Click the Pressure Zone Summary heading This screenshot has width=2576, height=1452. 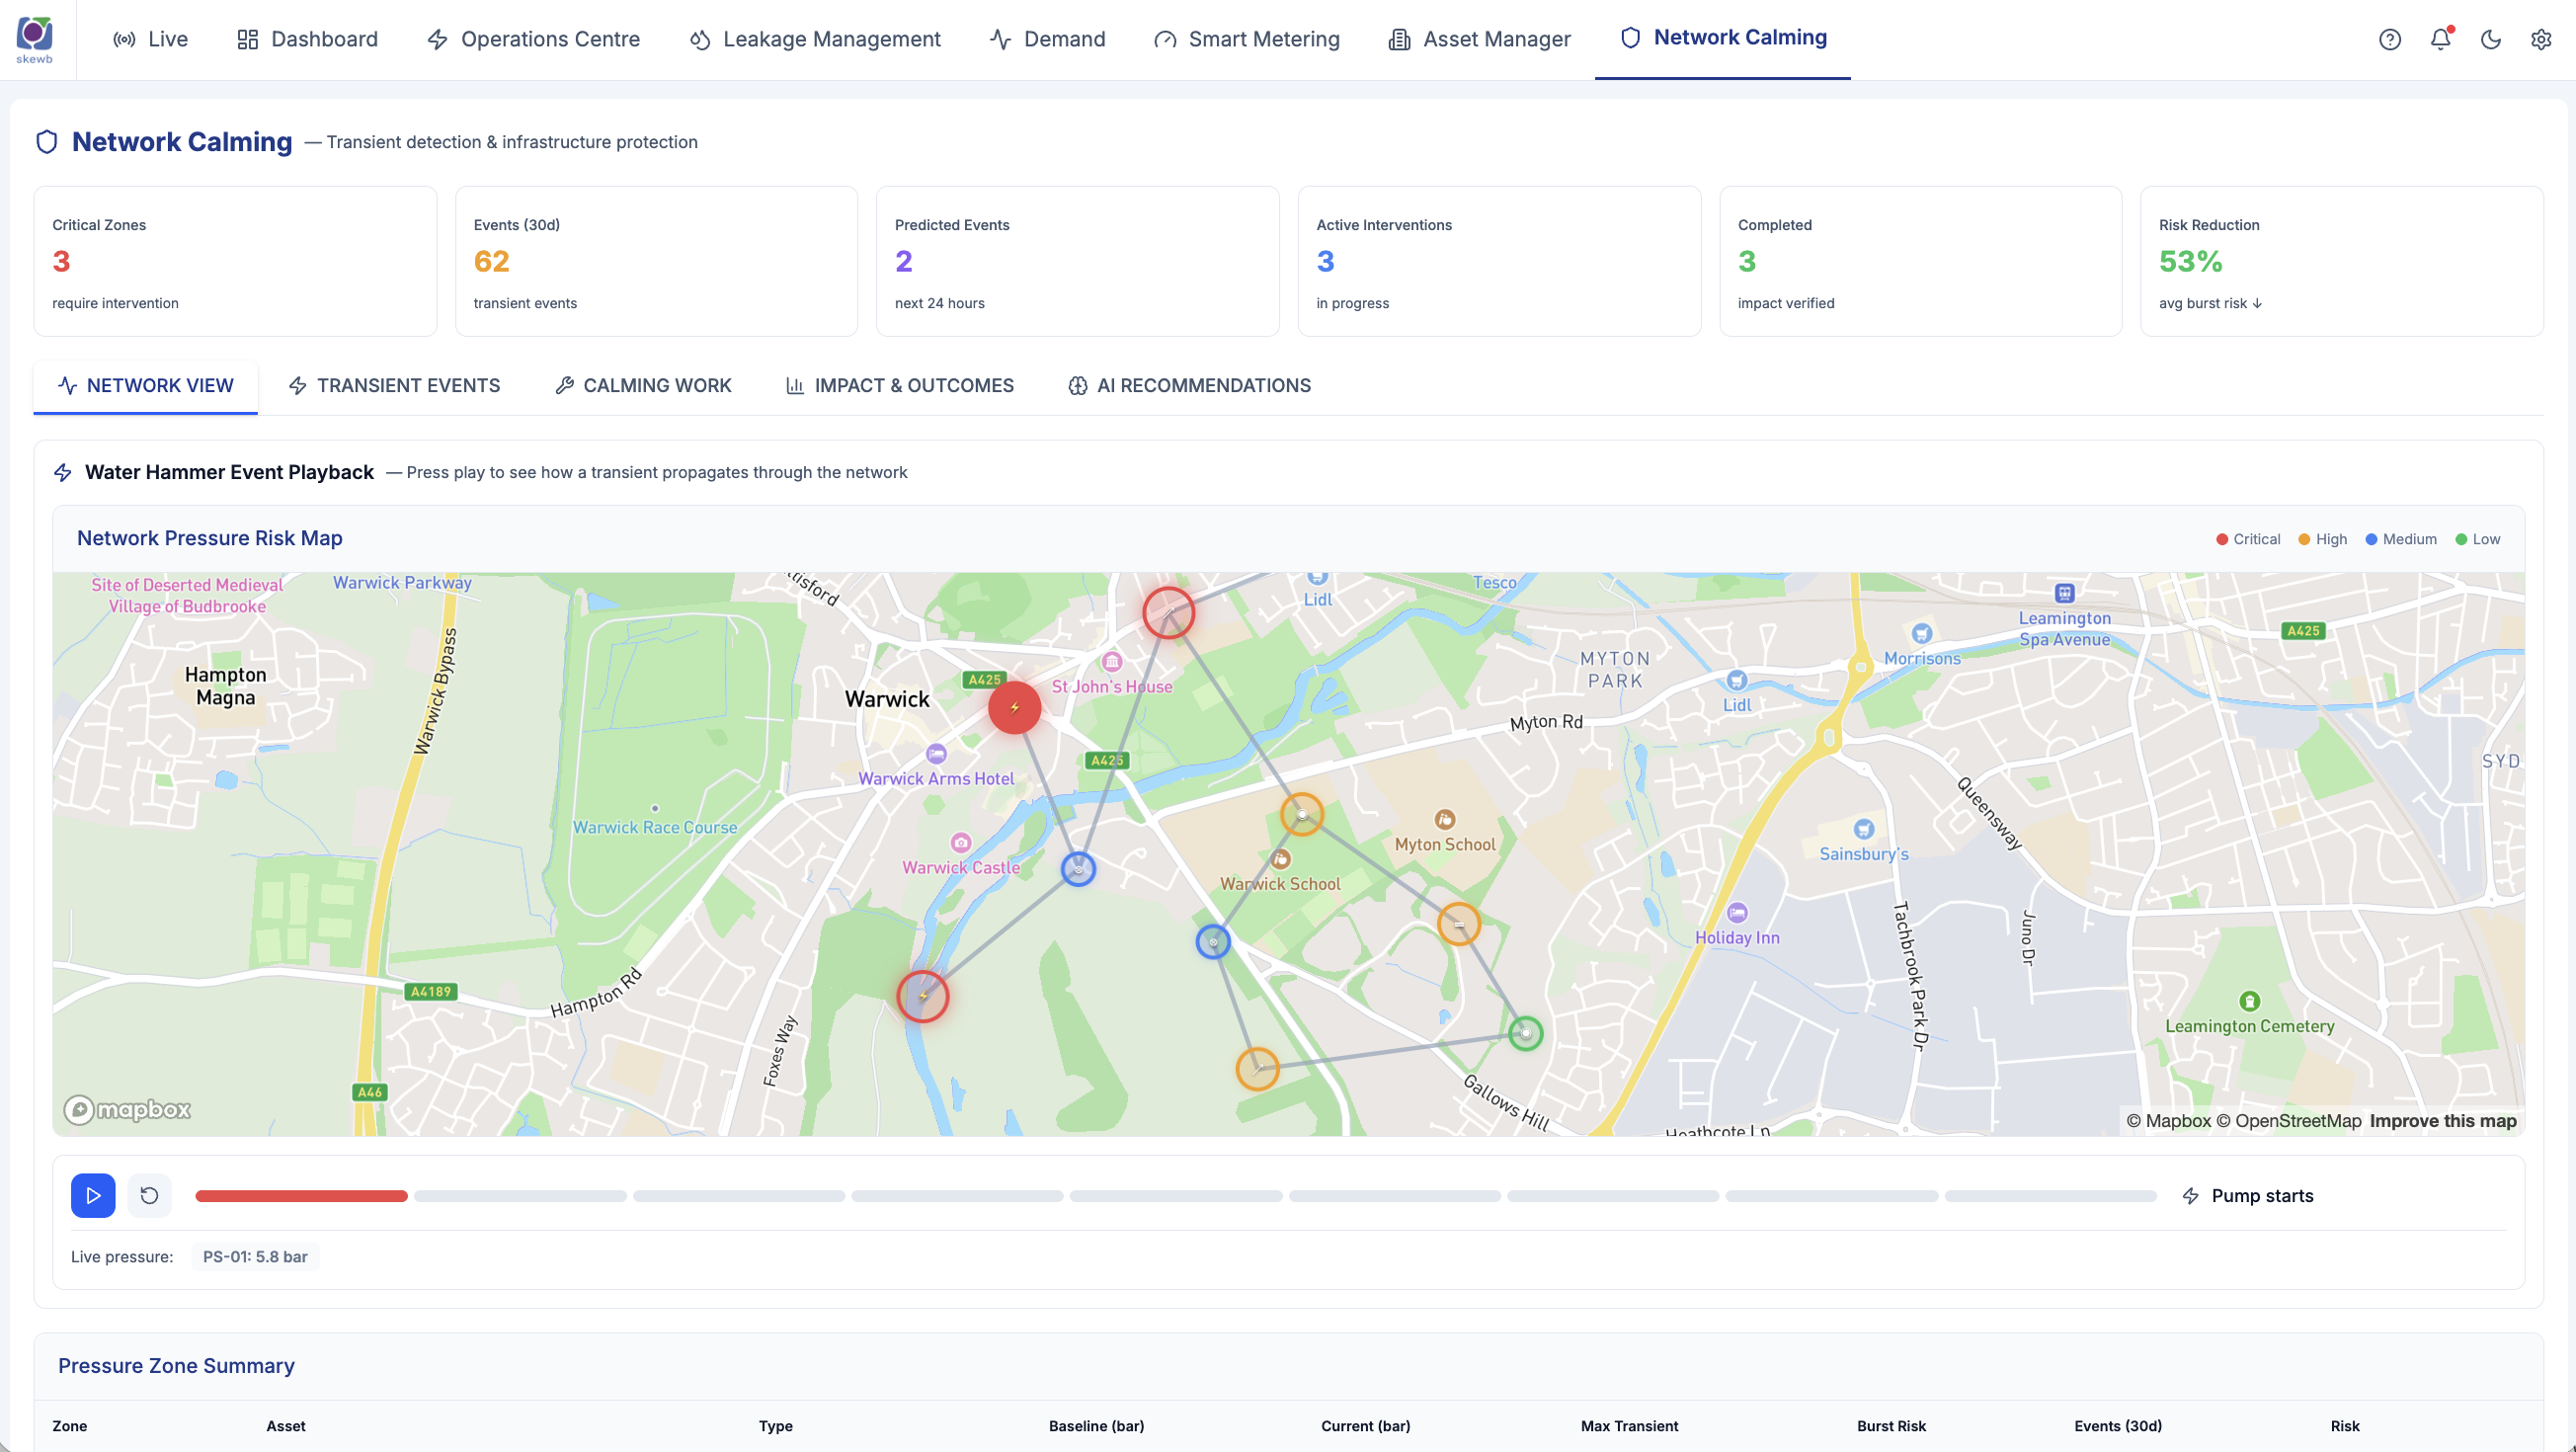coord(176,1365)
